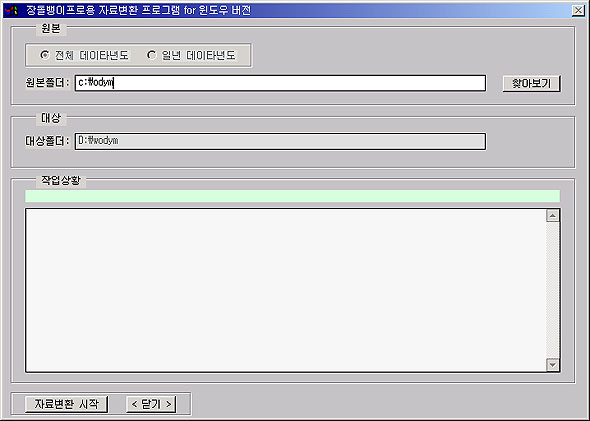The image size is (590, 421).
Task: Click the < 닫기 > button
Action: coord(151,404)
